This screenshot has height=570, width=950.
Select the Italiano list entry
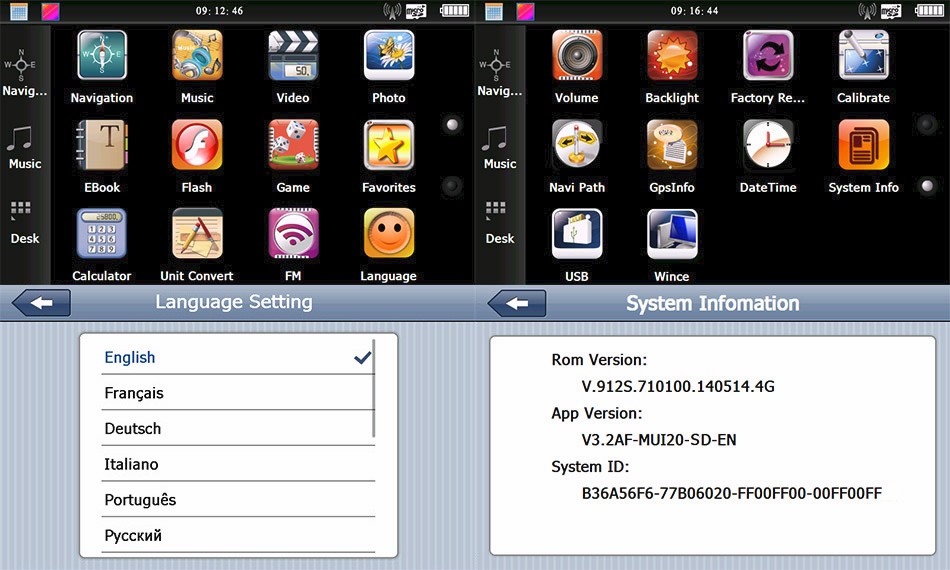click(236, 465)
